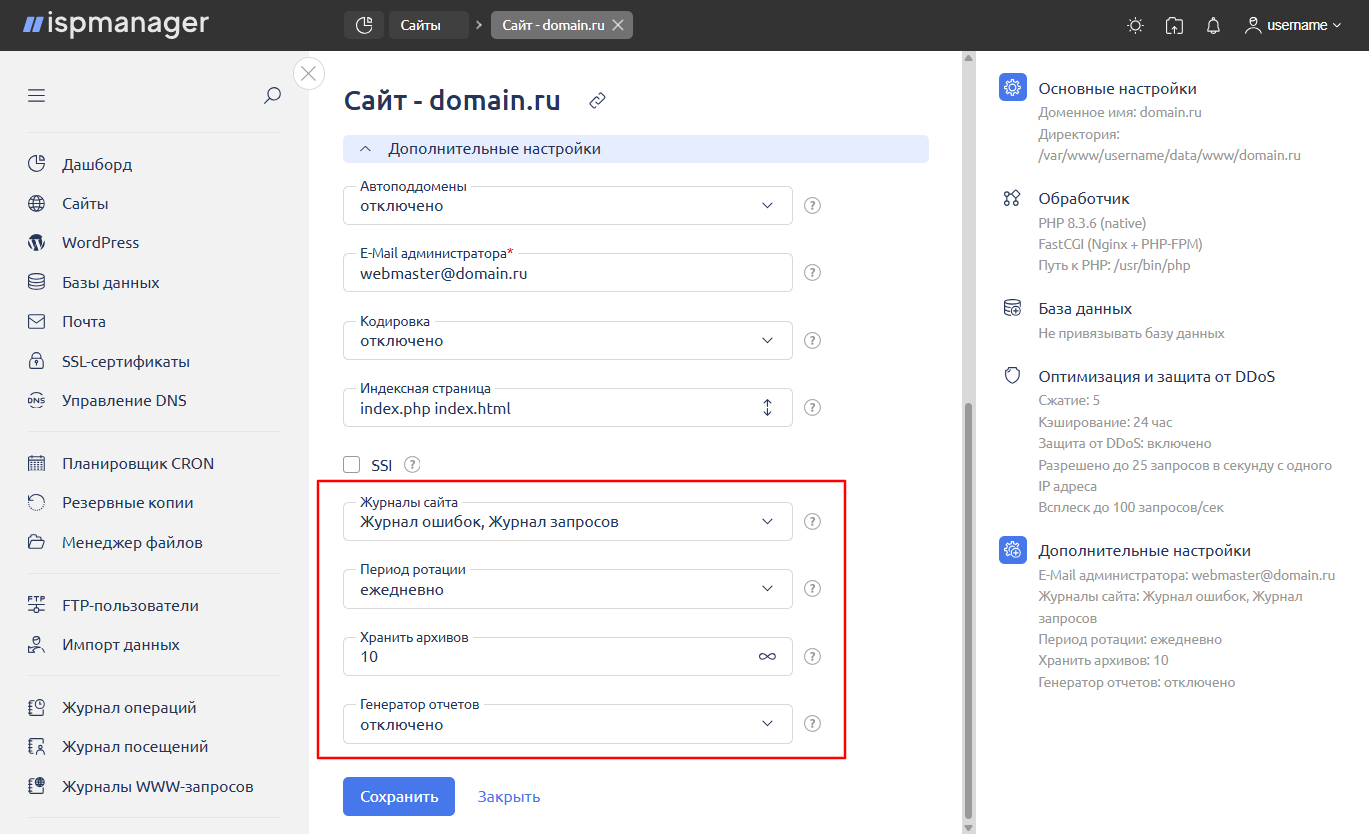The width and height of the screenshot is (1369, 834).
Task: Click the Сохранить button
Action: [399, 797]
